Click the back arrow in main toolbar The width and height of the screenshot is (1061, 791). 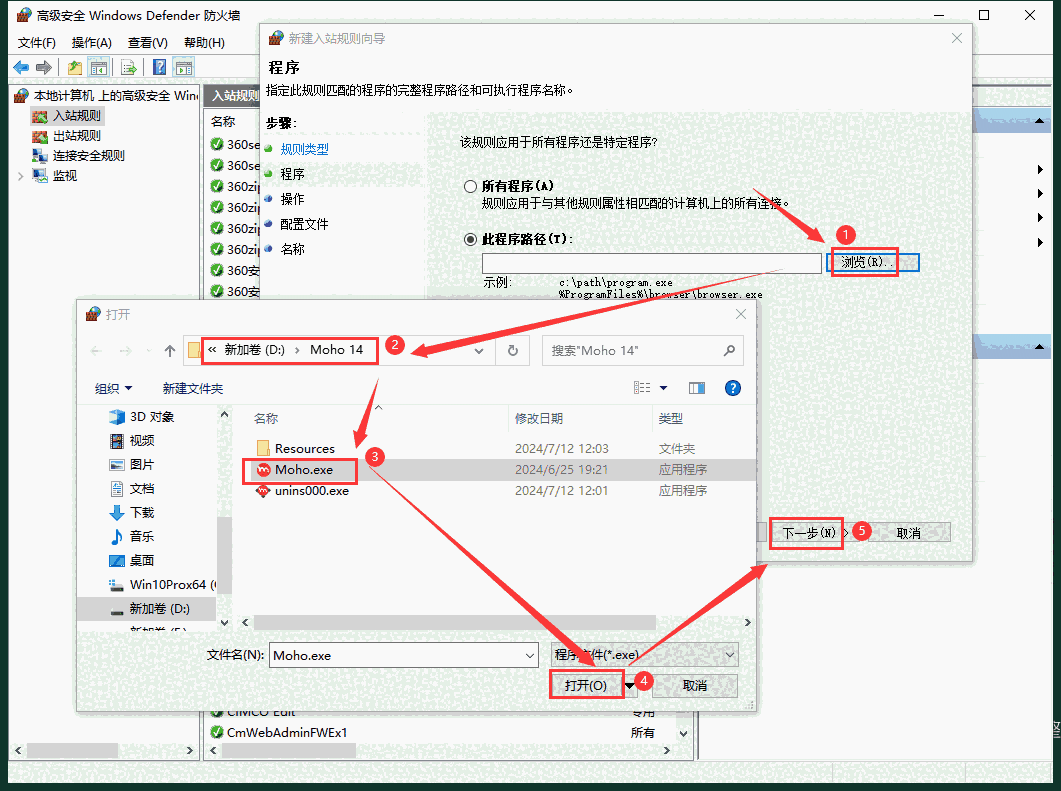tap(21, 67)
